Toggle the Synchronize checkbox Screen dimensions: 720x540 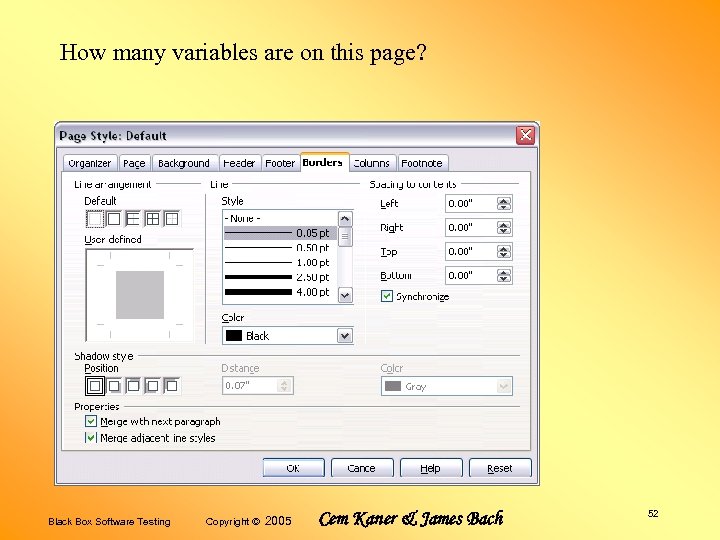click(x=387, y=296)
